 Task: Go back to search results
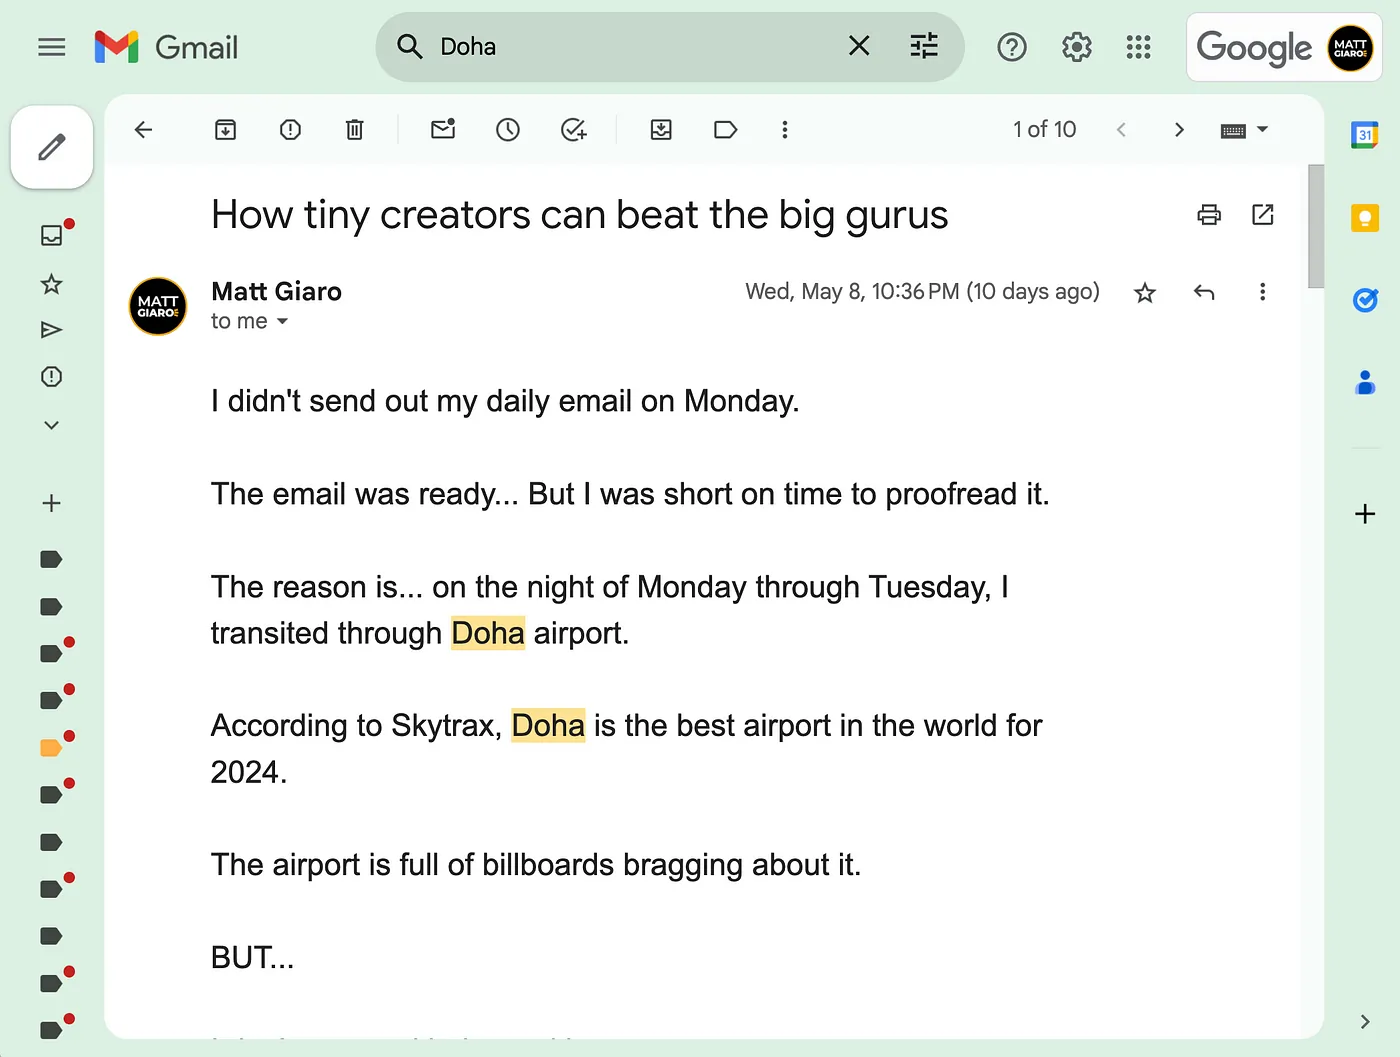[x=143, y=130]
